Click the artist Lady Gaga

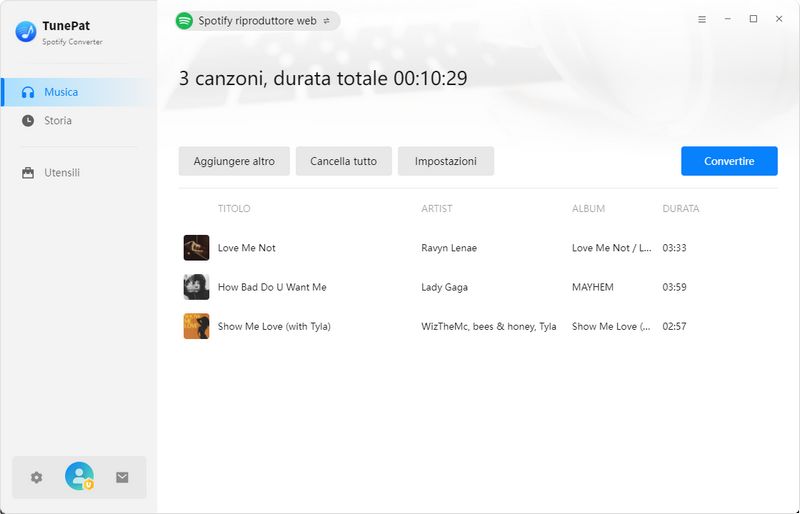coord(444,287)
